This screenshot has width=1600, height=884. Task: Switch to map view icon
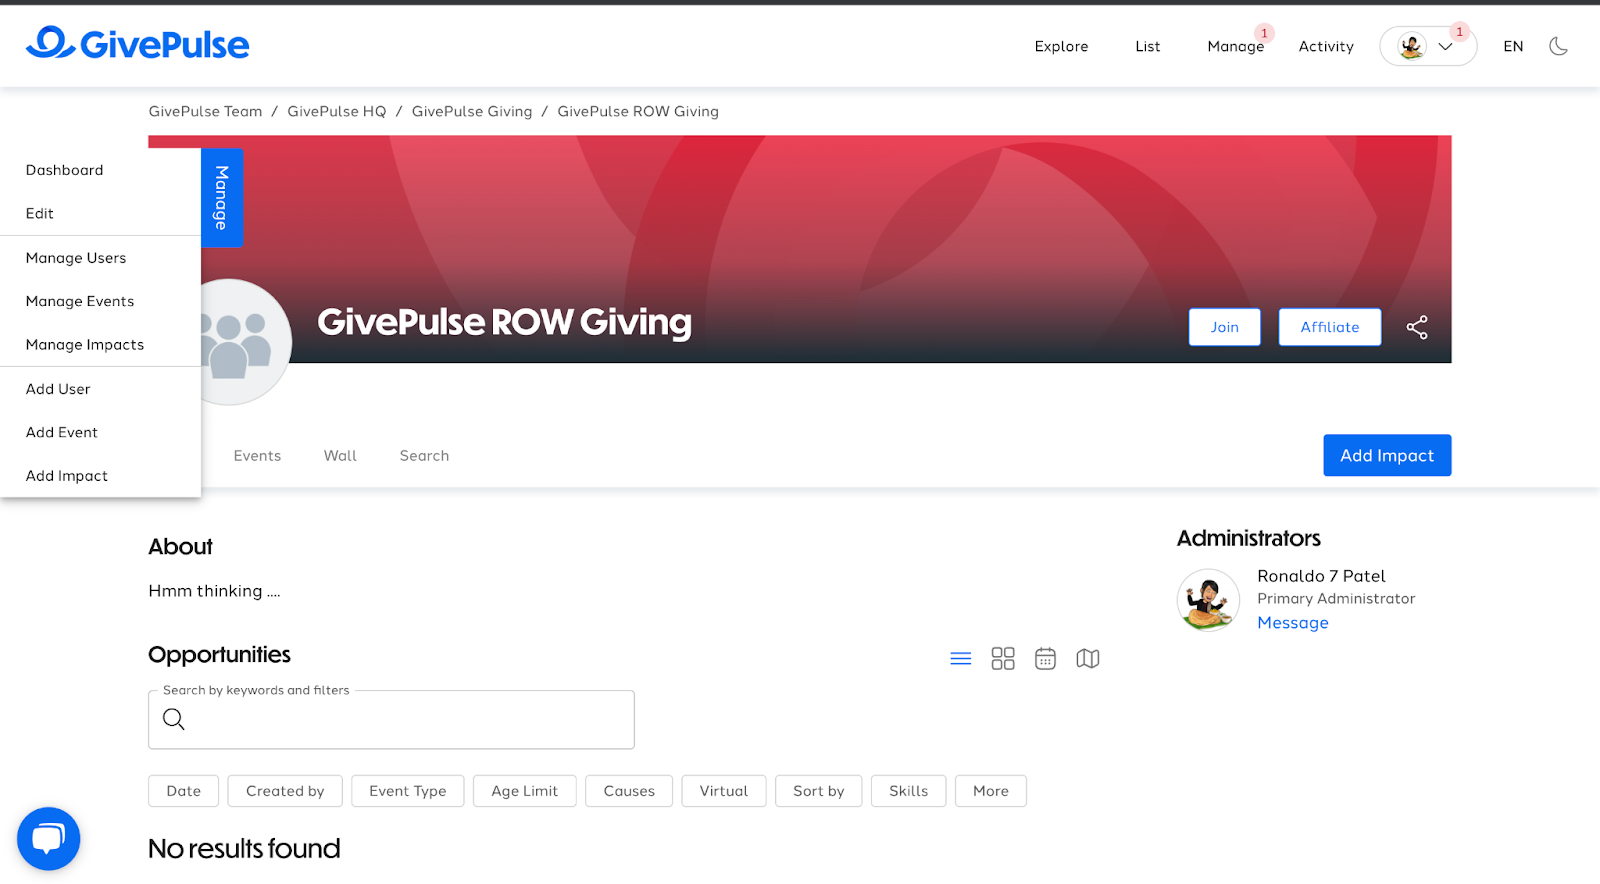(x=1088, y=659)
